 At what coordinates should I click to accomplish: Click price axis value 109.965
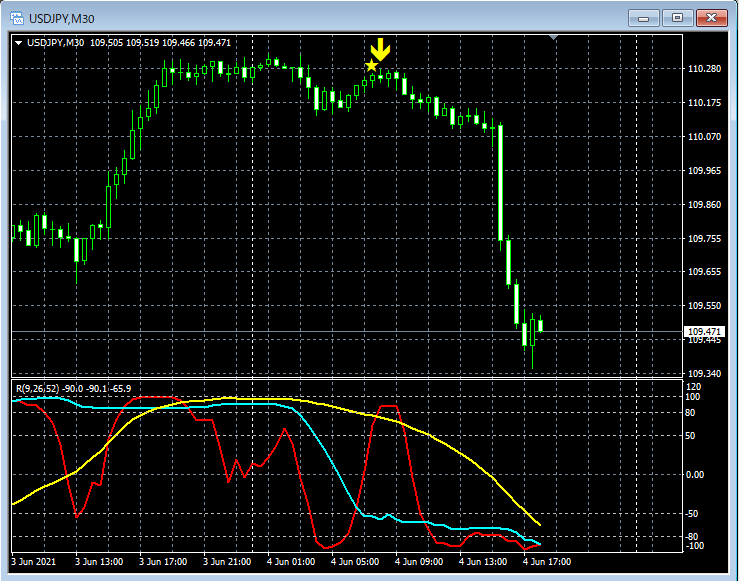705,171
